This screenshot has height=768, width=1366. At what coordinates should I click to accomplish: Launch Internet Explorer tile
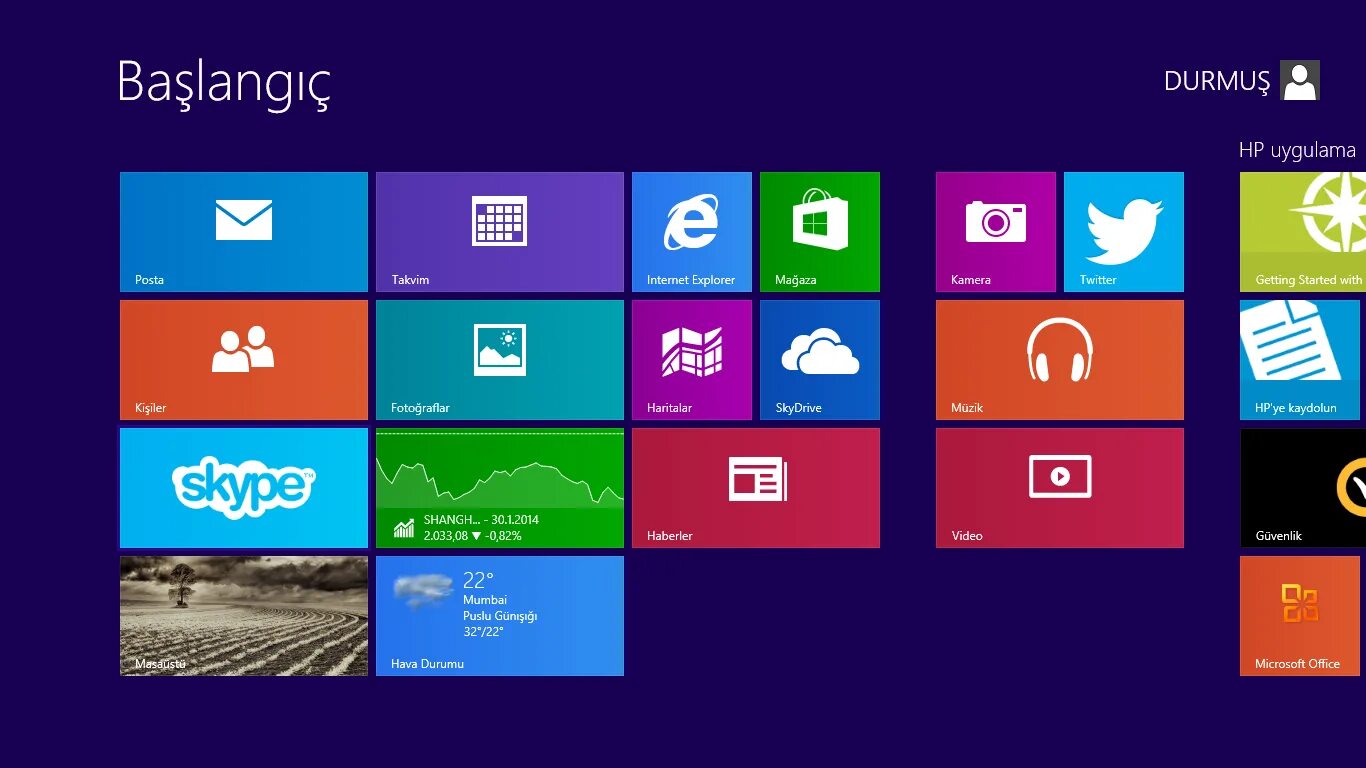tap(692, 232)
